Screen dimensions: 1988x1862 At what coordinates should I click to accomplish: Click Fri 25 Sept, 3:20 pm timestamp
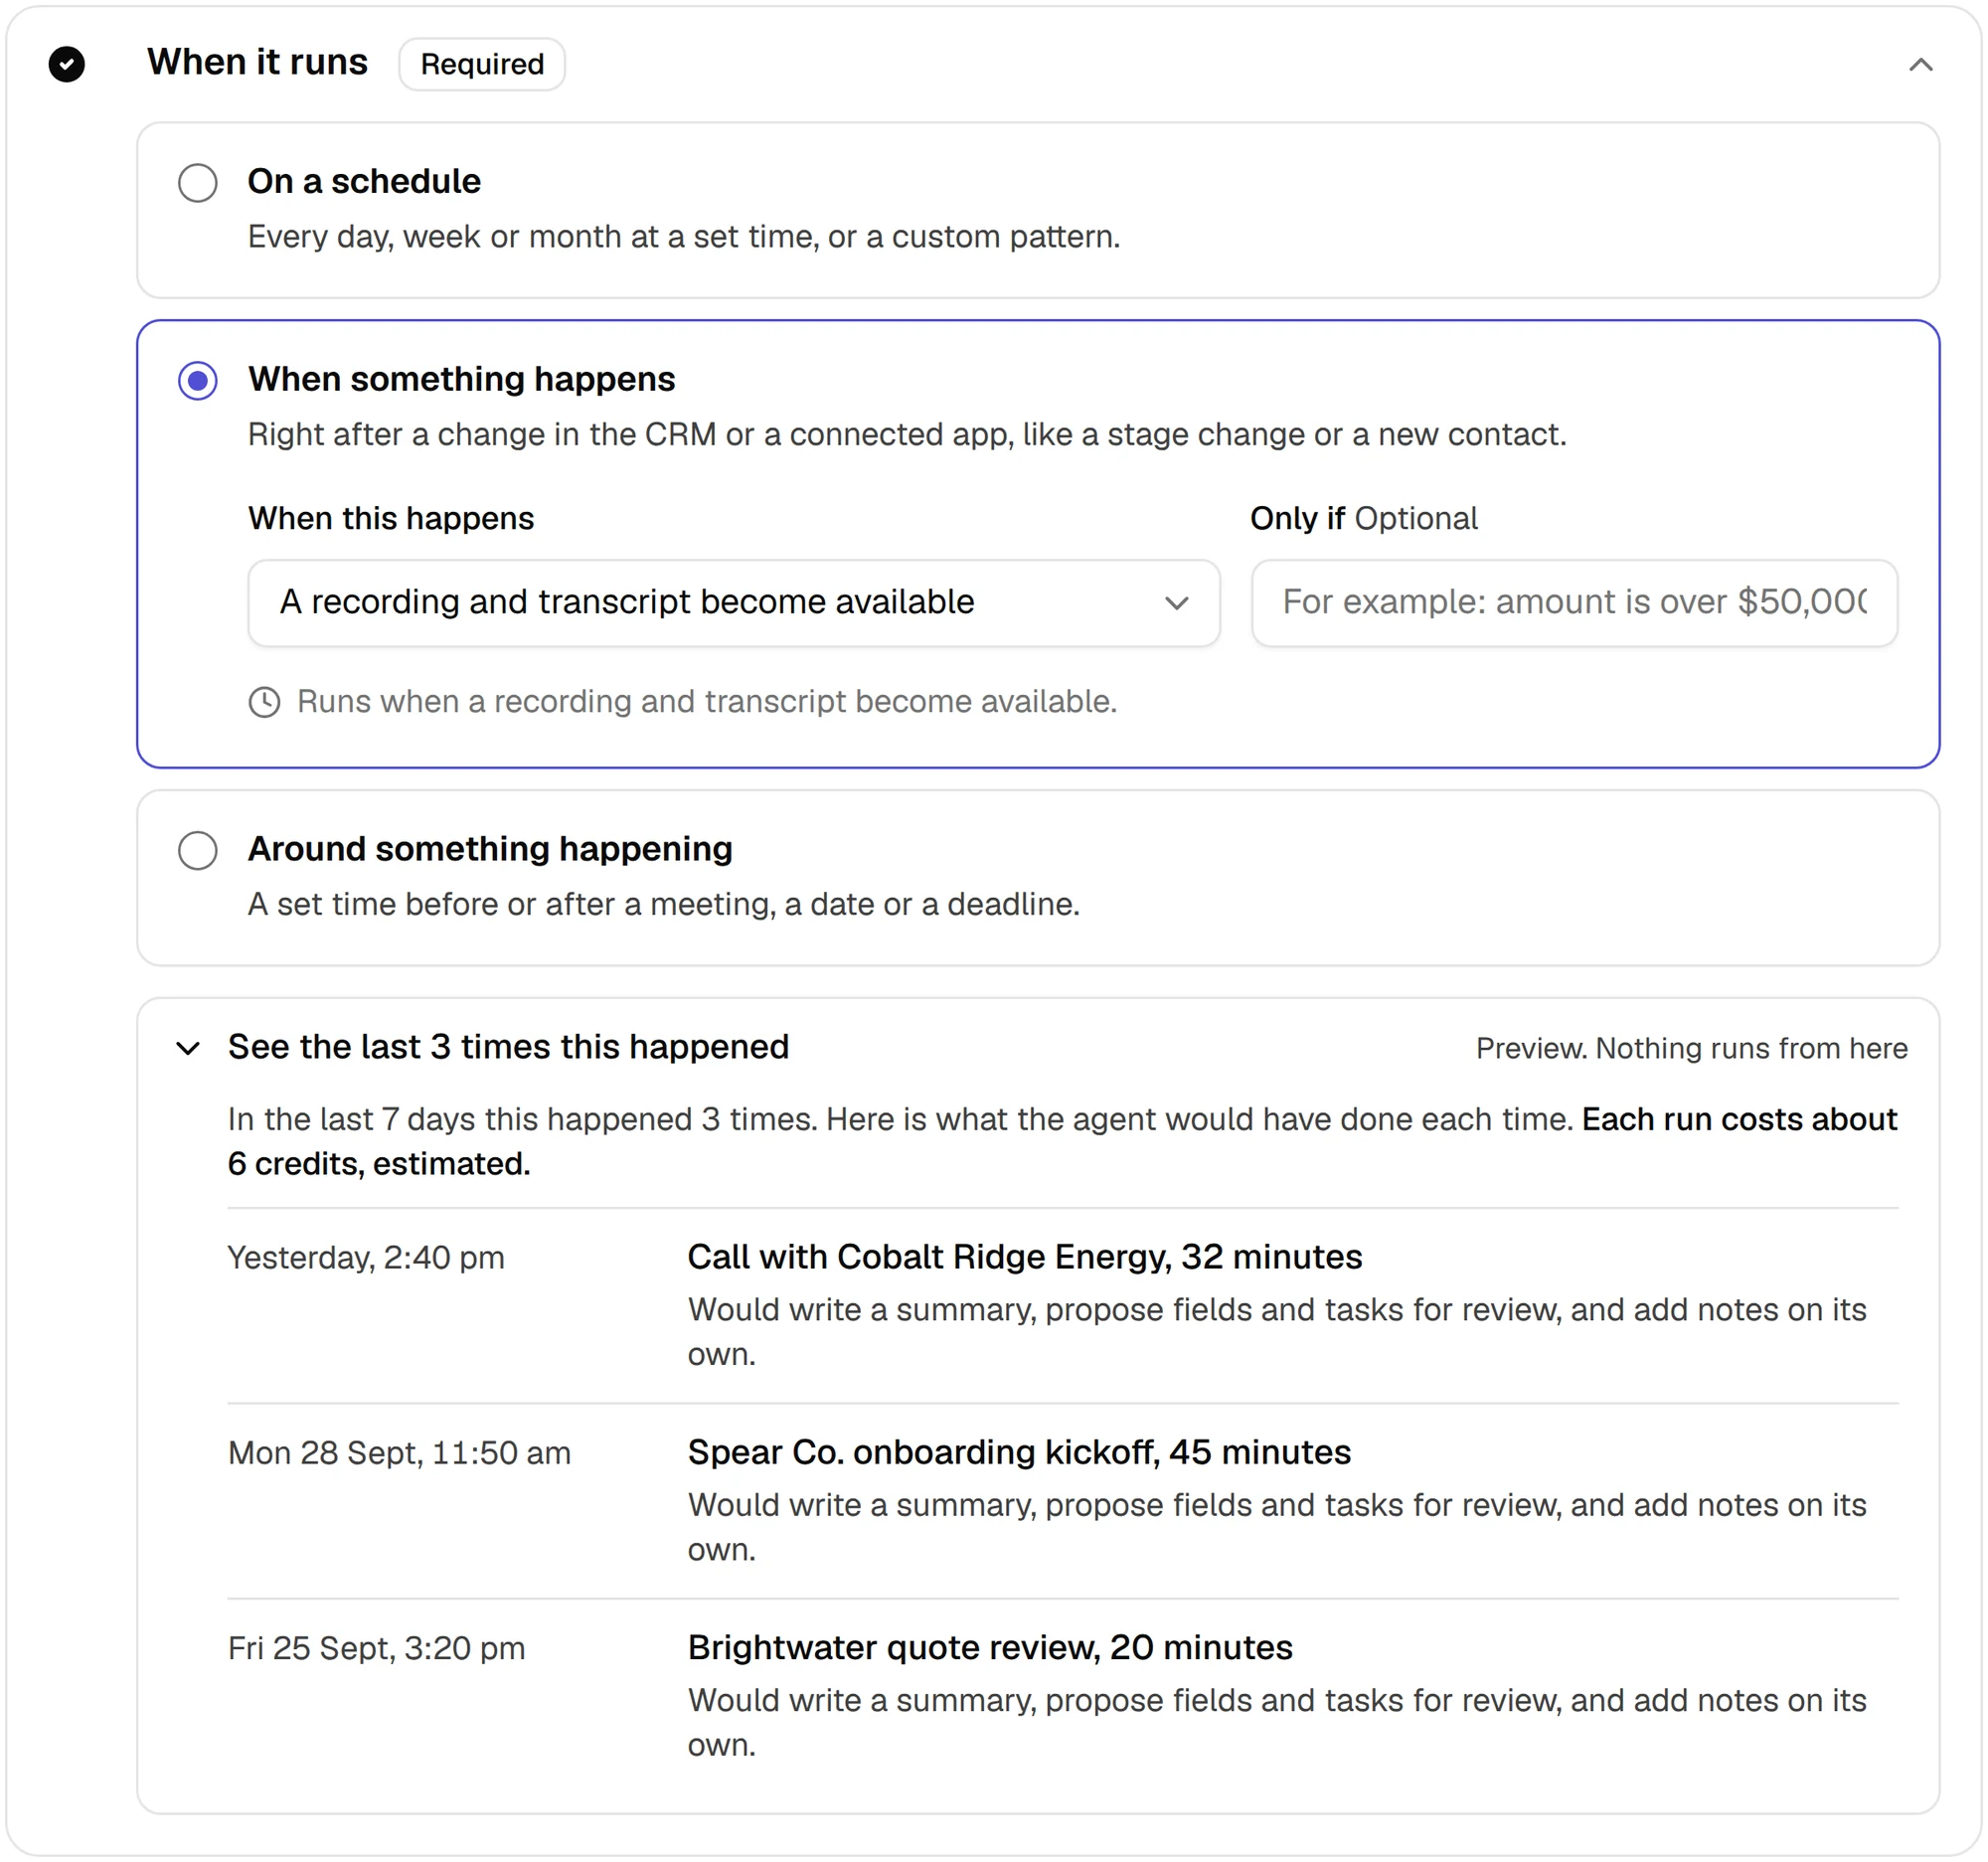click(376, 1648)
